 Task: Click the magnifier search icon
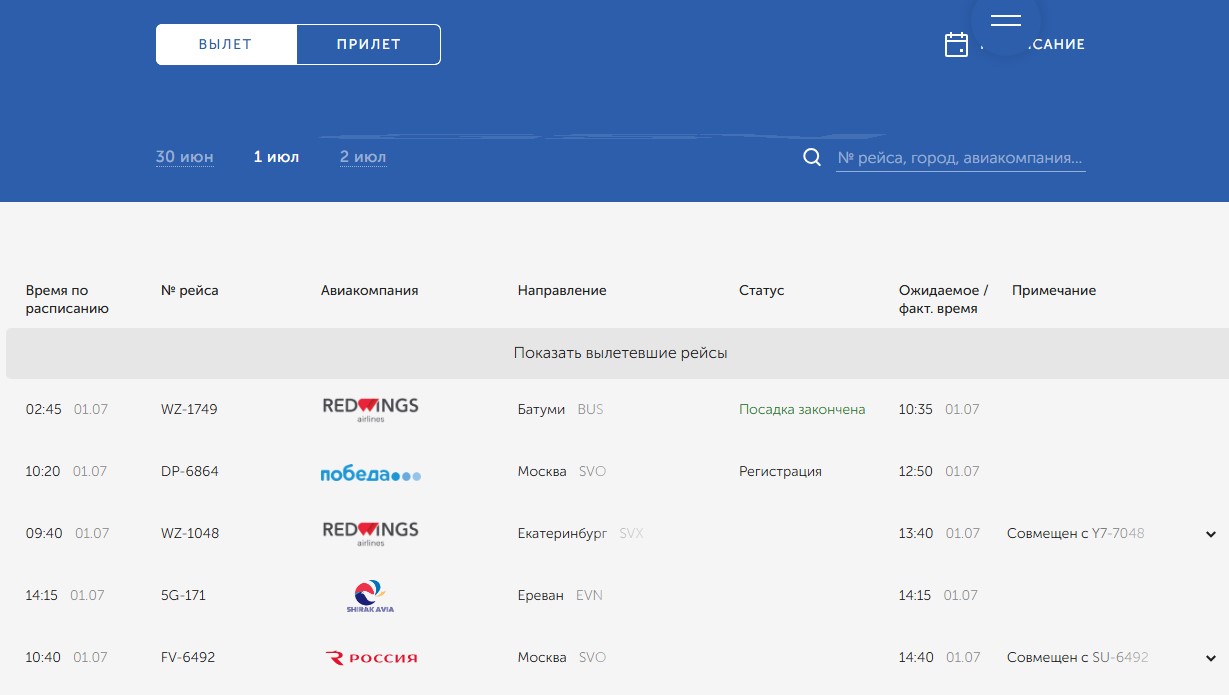(812, 158)
